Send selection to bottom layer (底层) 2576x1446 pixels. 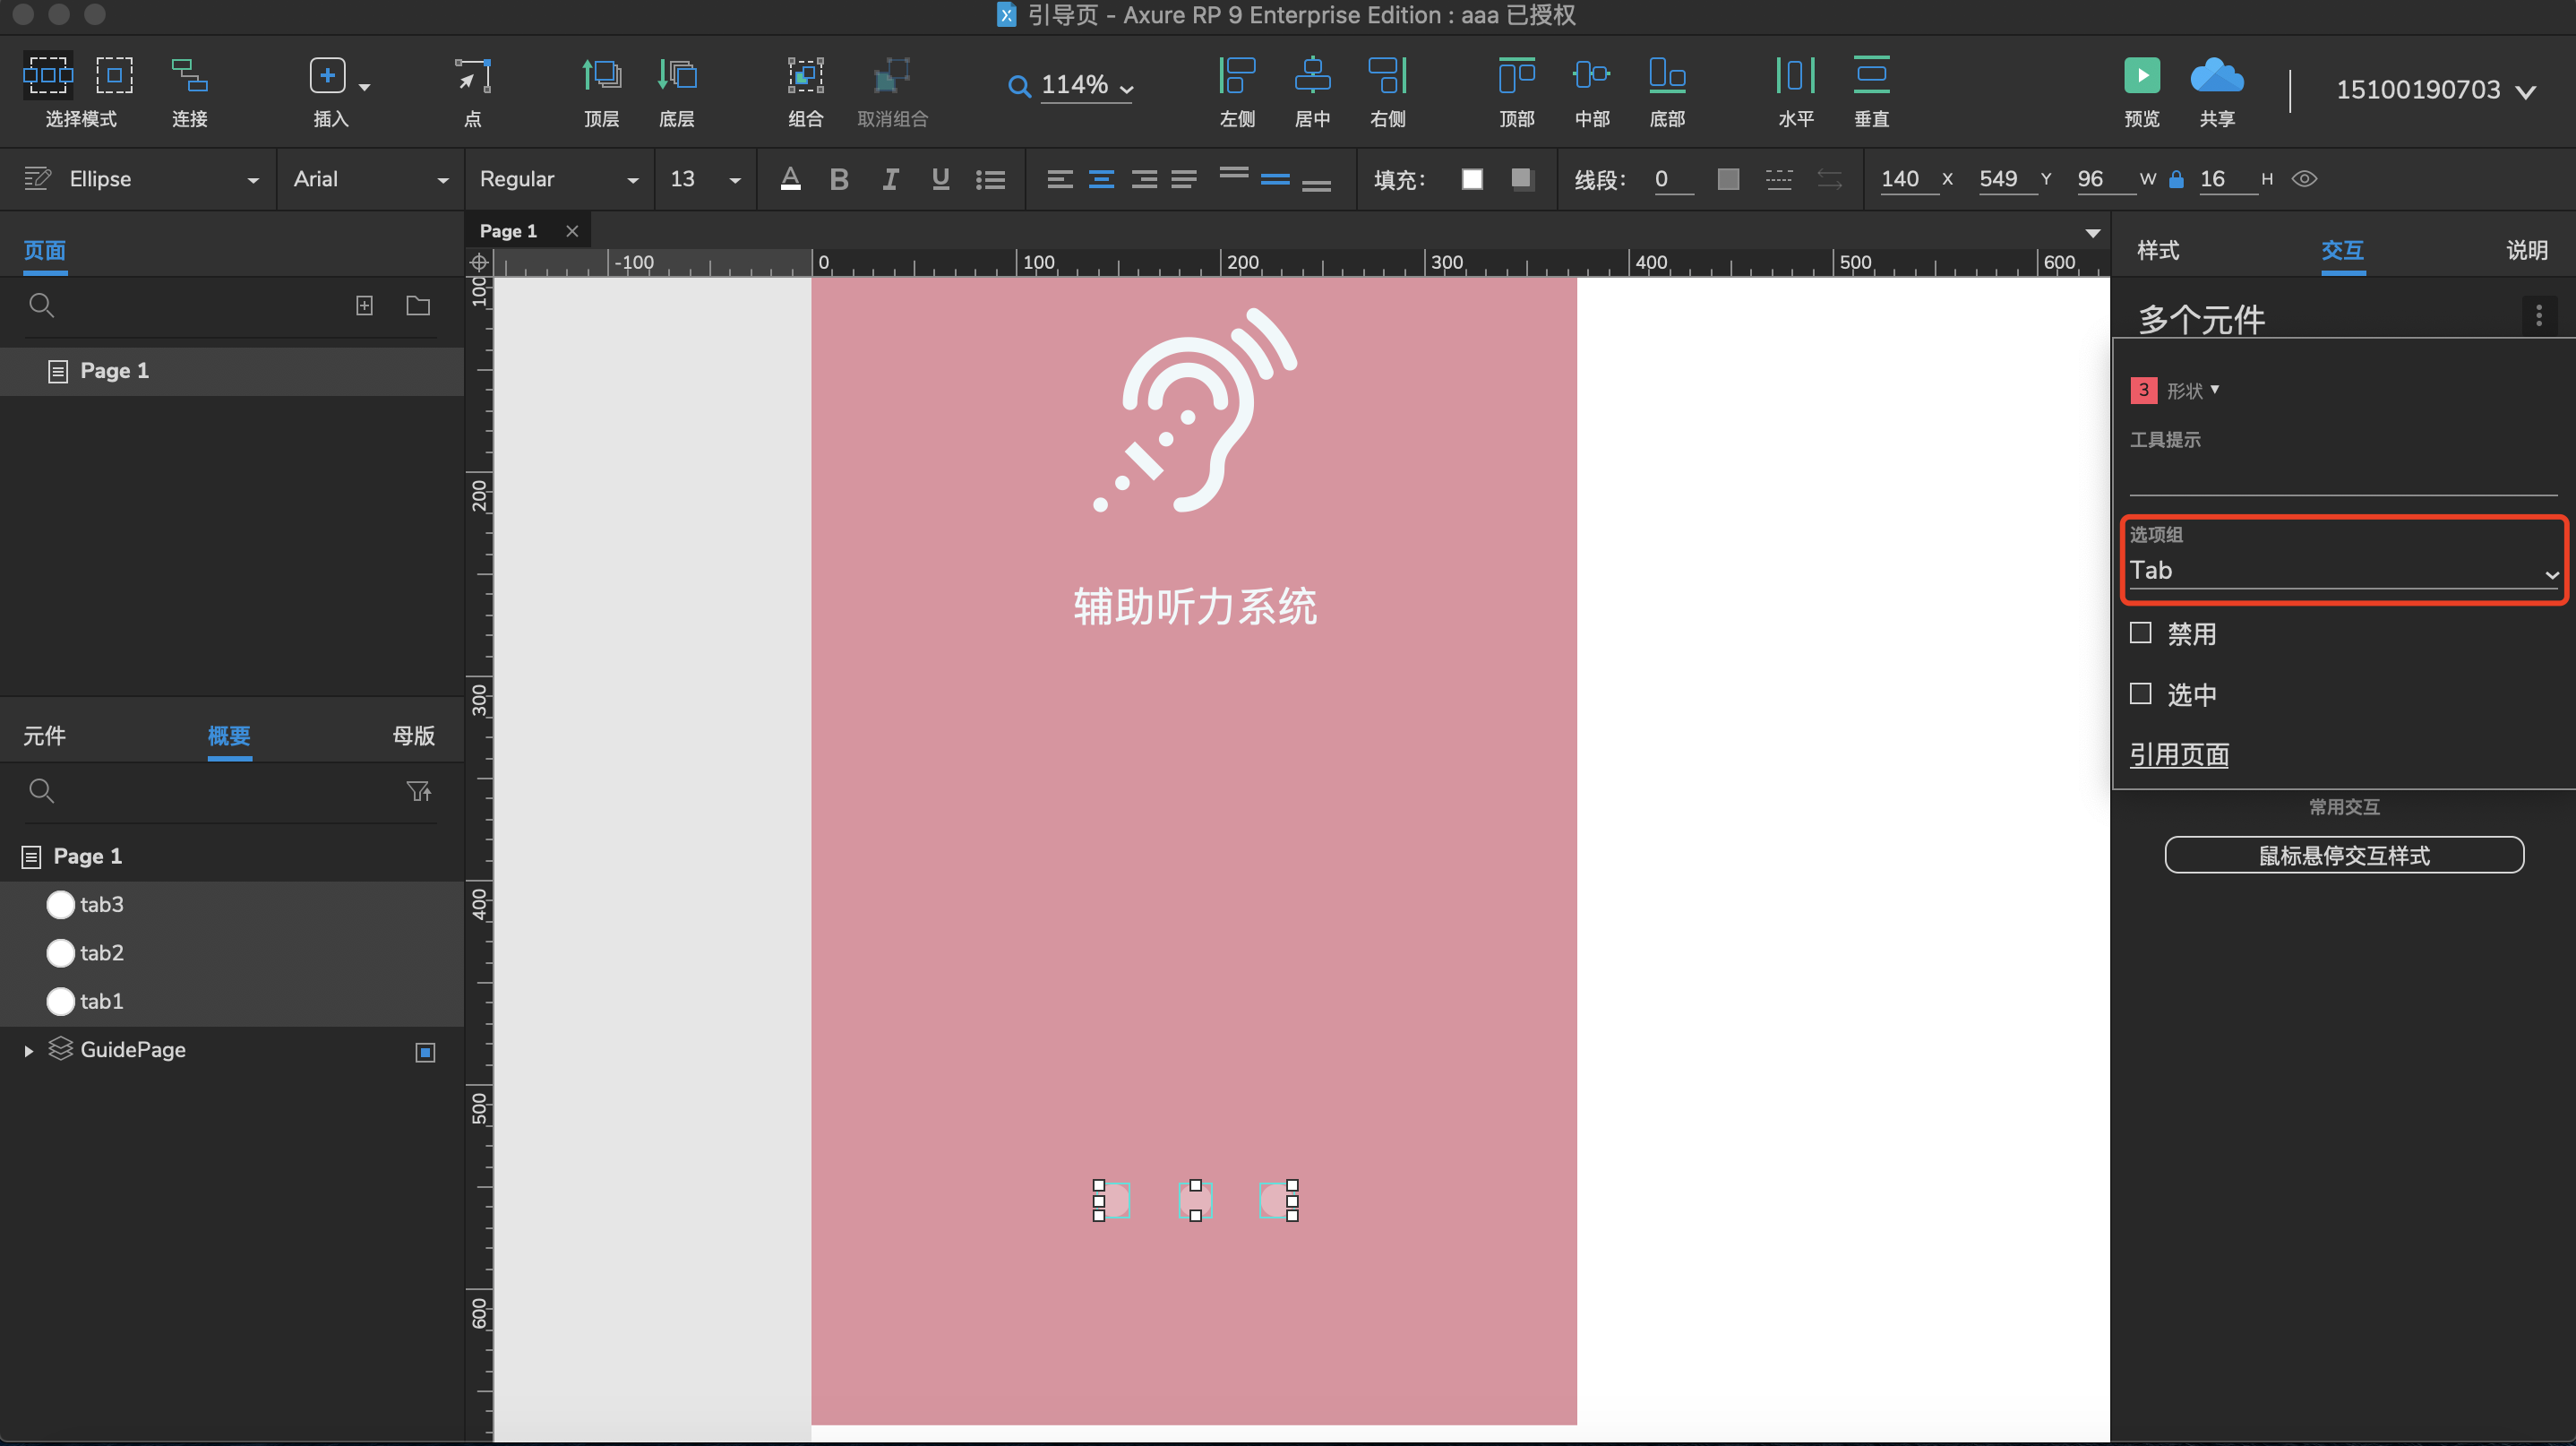677,76
